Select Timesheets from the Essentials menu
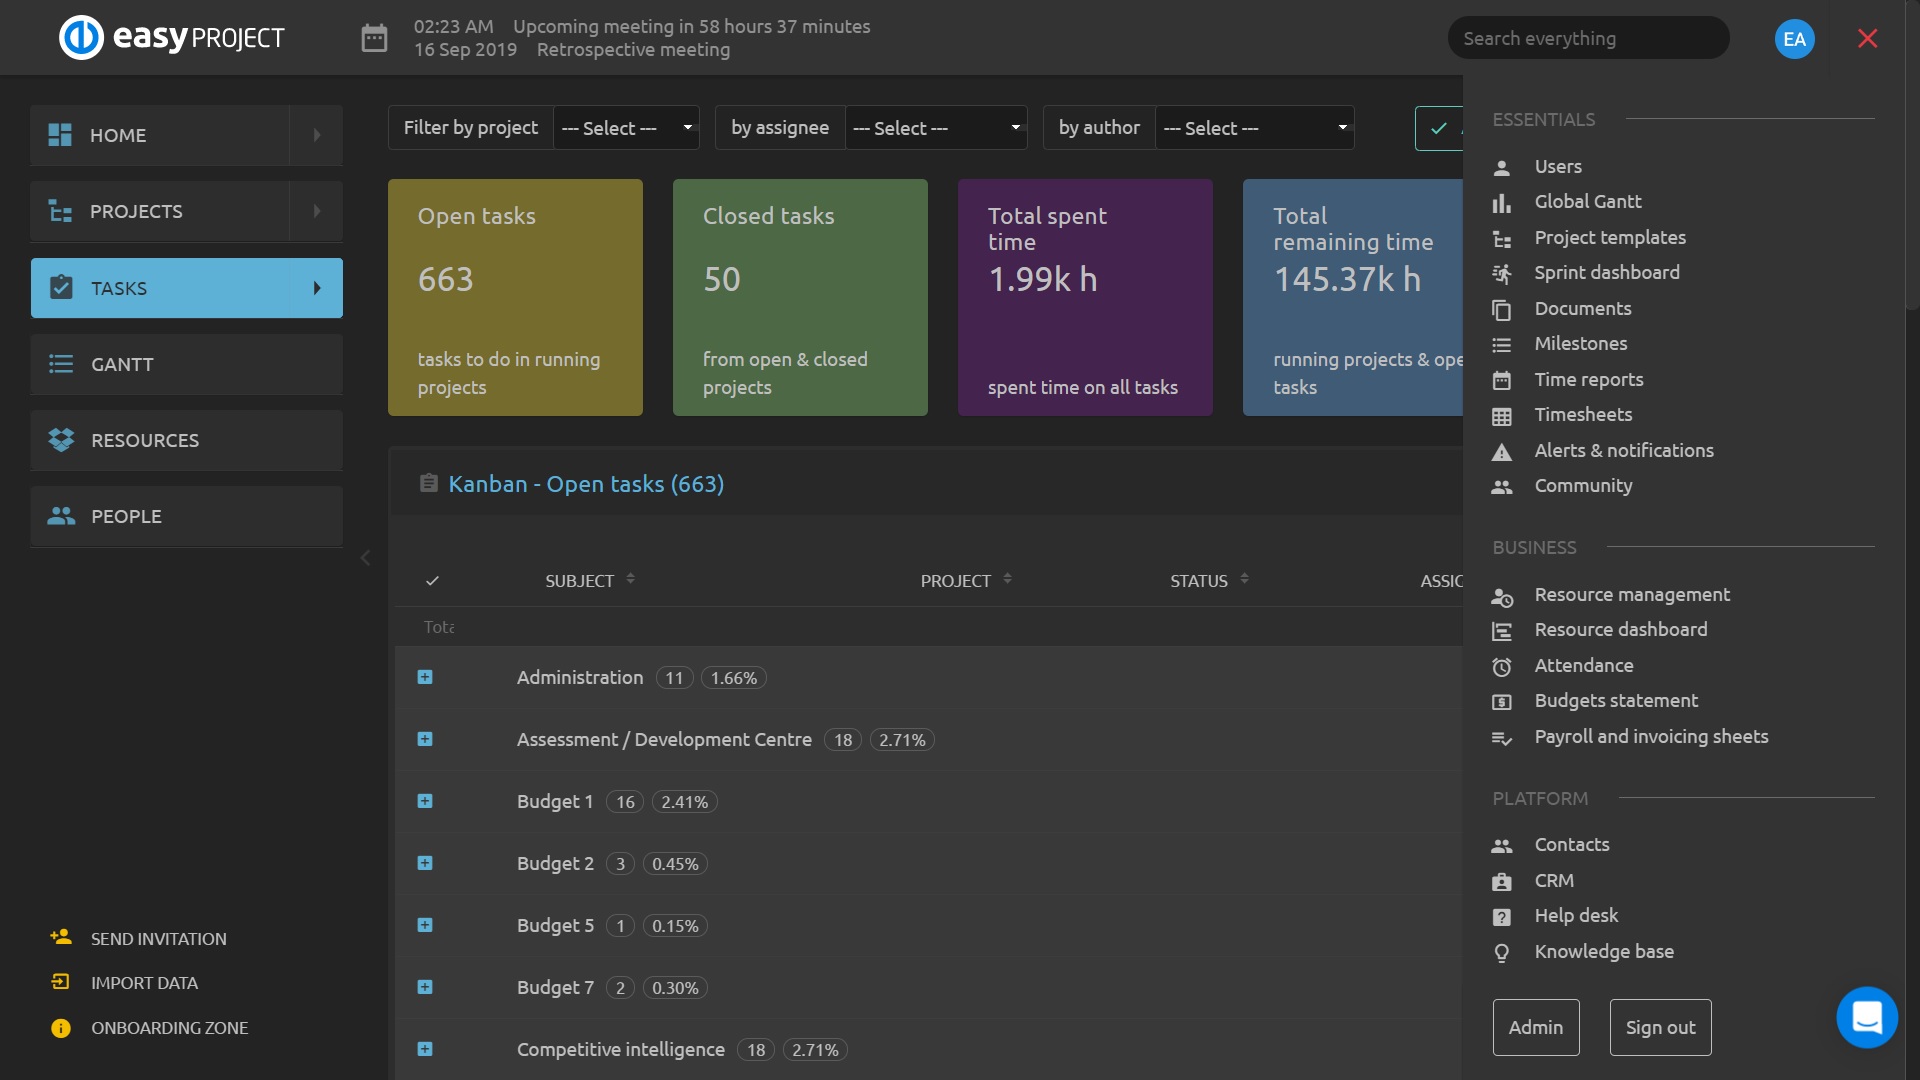 1583,415
